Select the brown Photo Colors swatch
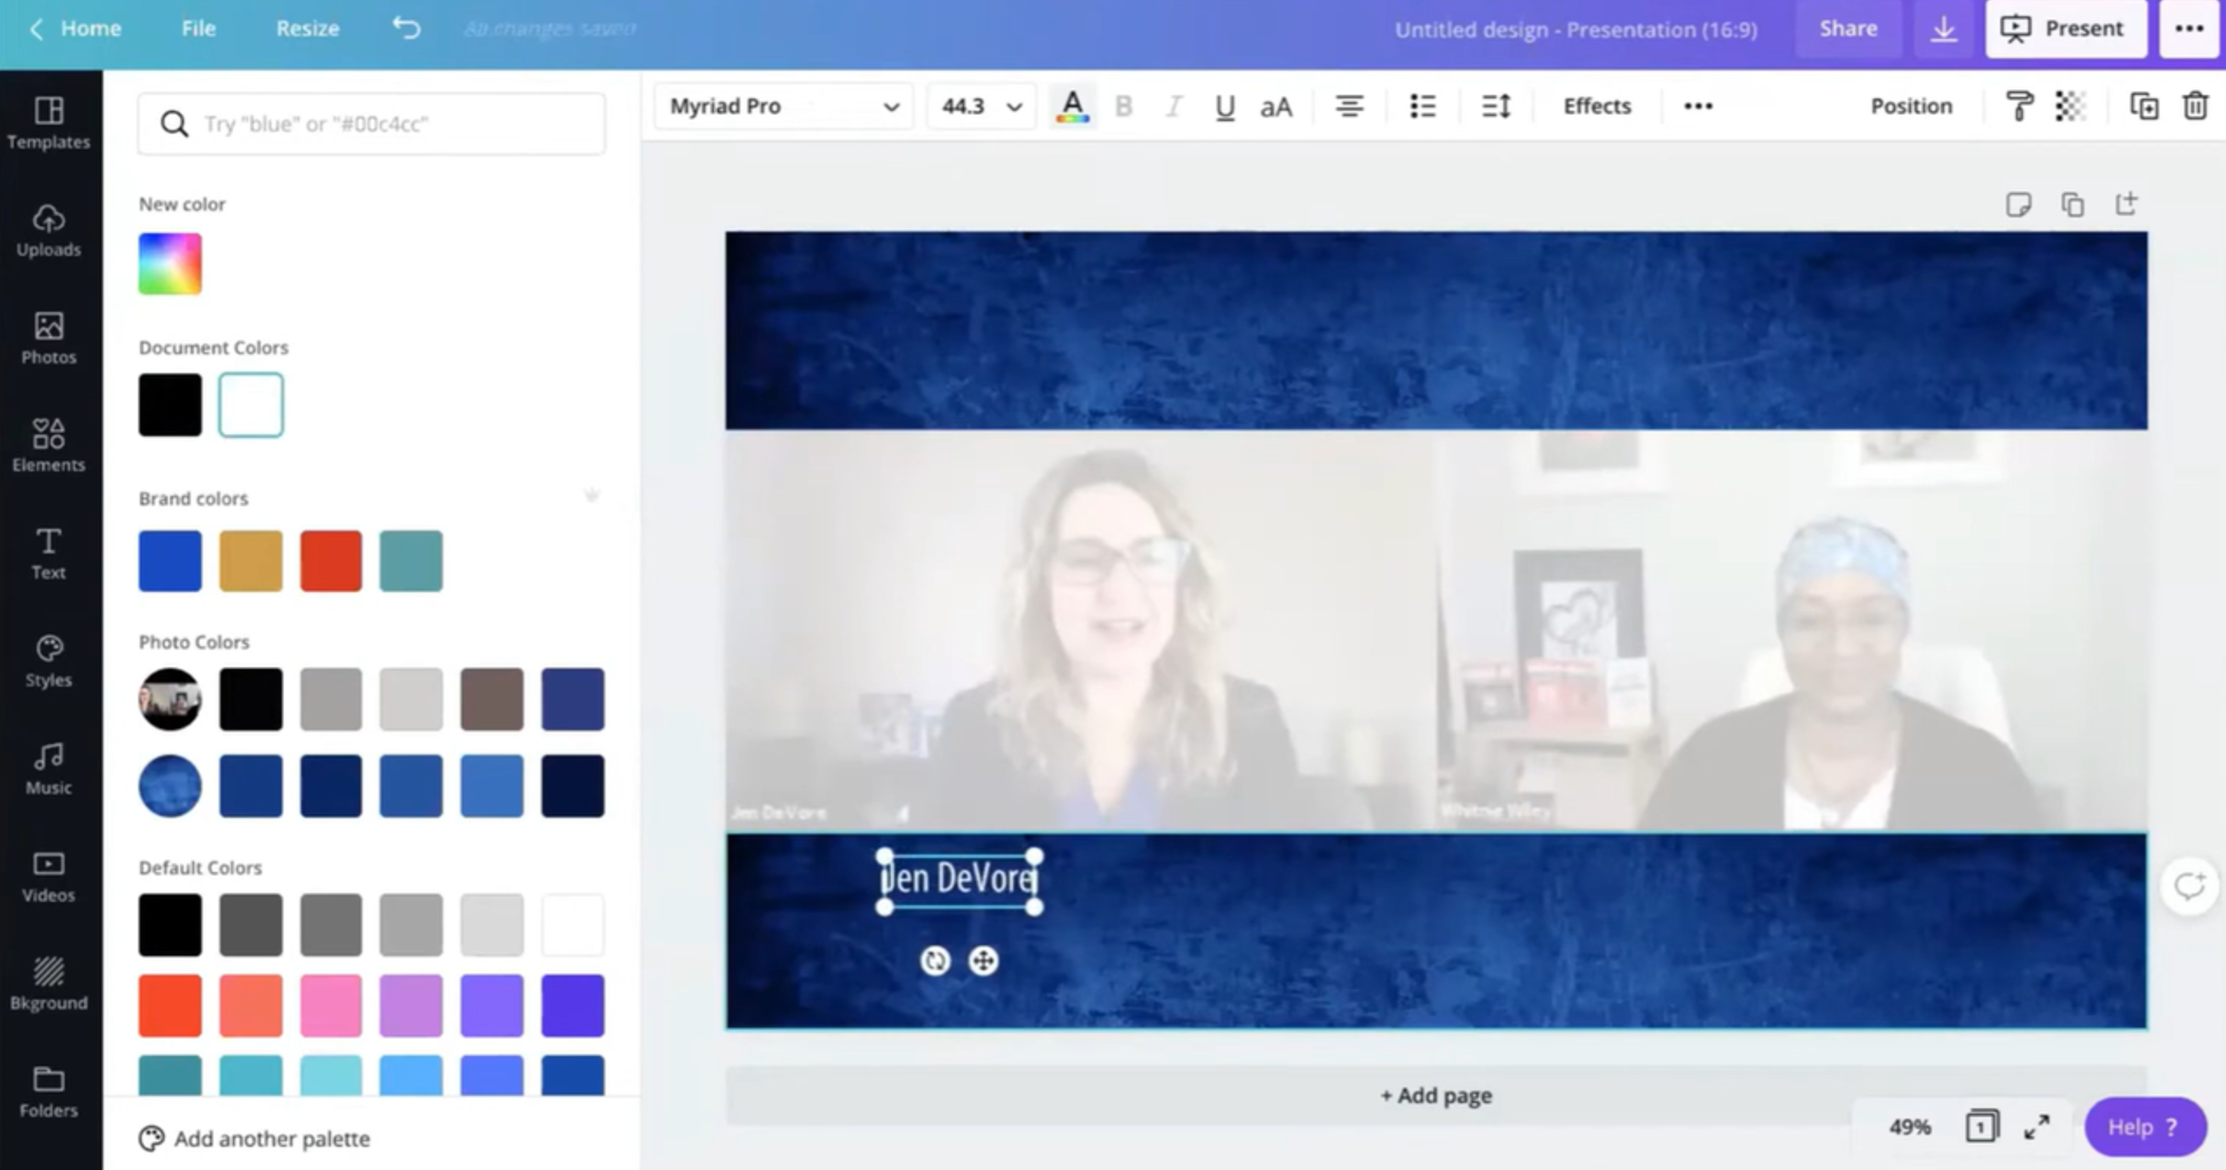 pos(492,699)
